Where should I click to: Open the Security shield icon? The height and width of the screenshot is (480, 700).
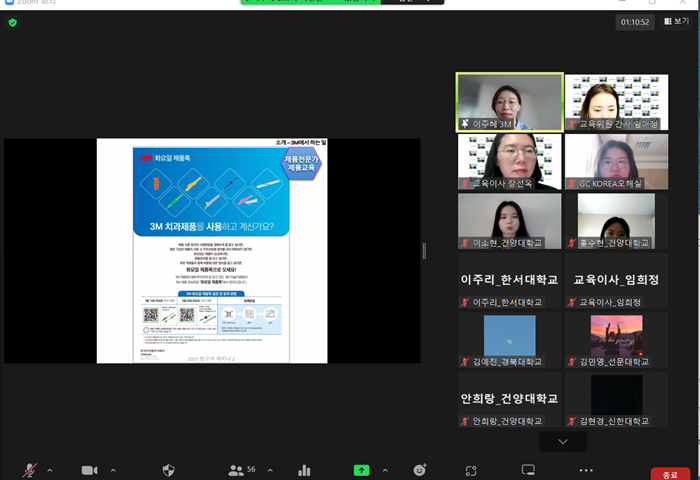168,470
